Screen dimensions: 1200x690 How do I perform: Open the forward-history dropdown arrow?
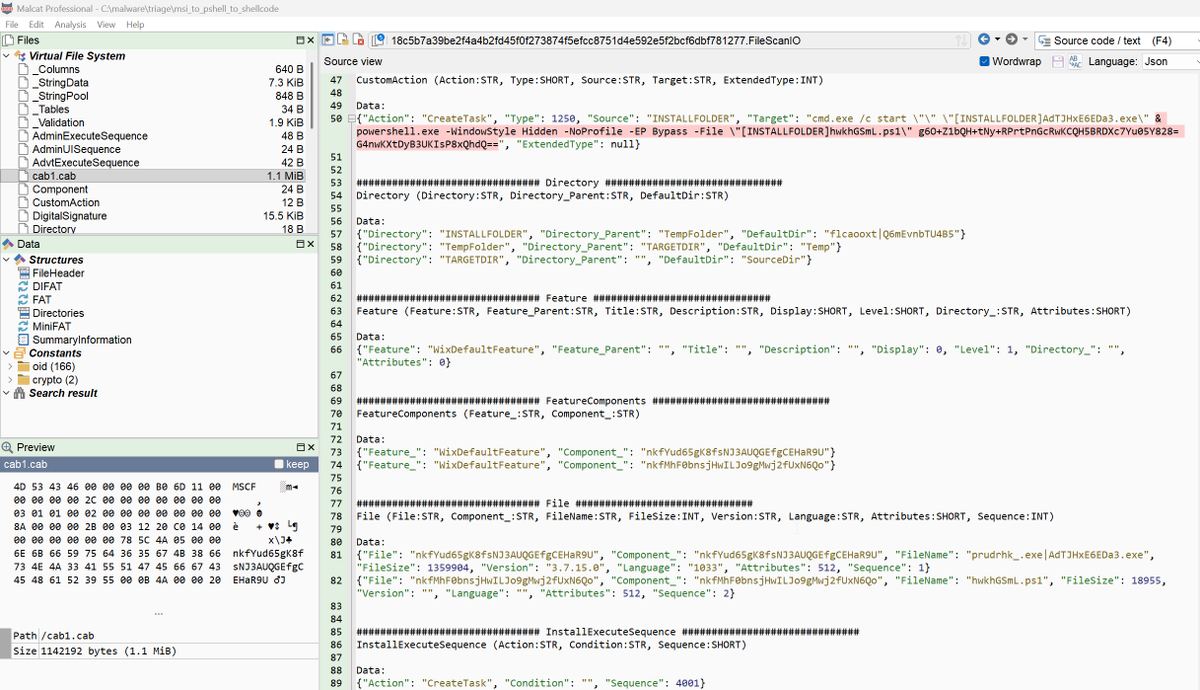[x=1024, y=39]
